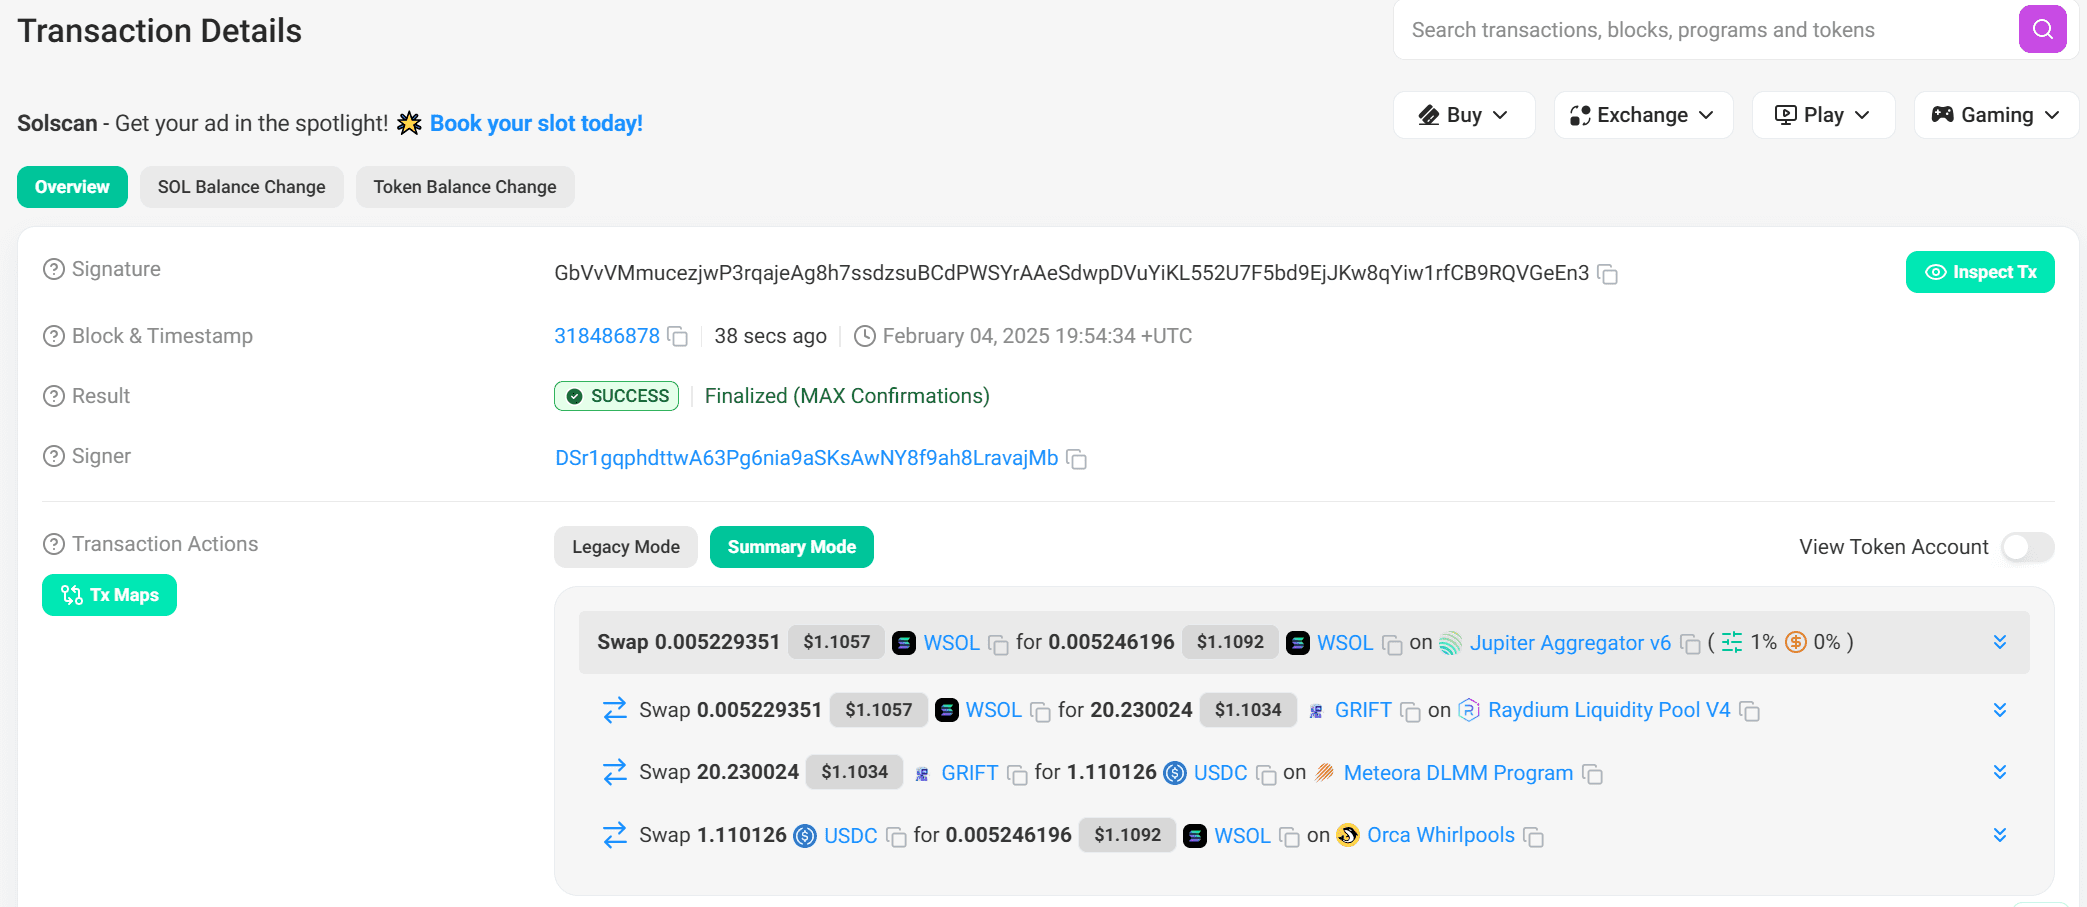Click the purple search icon button
This screenshot has width=2087, height=907.
[2042, 29]
